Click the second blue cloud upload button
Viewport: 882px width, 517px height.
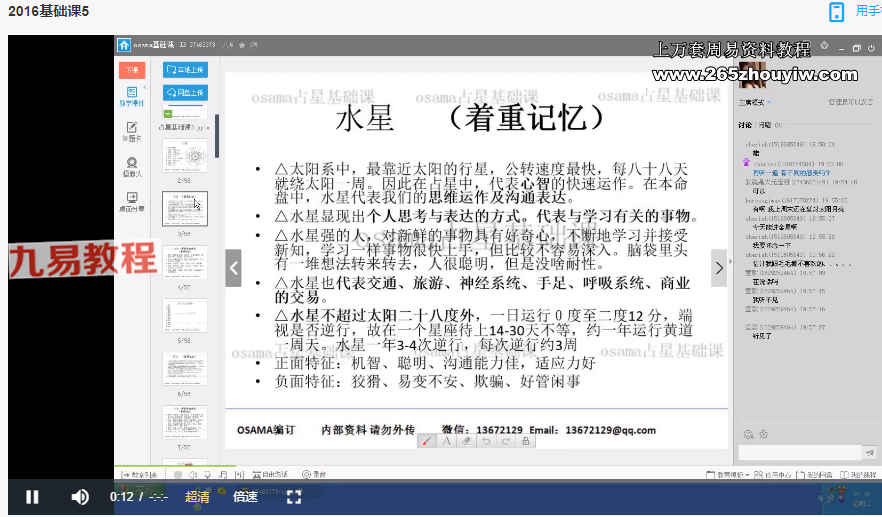click(x=185, y=92)
